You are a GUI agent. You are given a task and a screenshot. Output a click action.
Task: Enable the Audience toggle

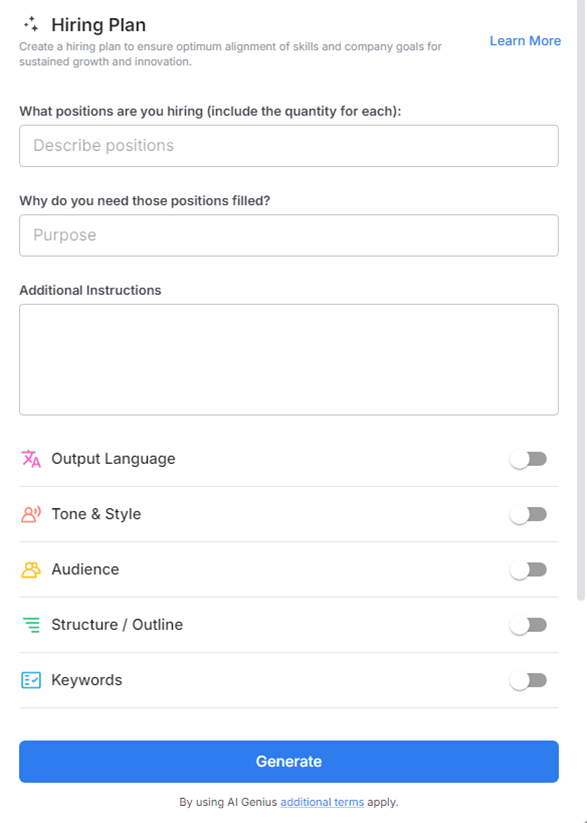[x=528, y=568]
